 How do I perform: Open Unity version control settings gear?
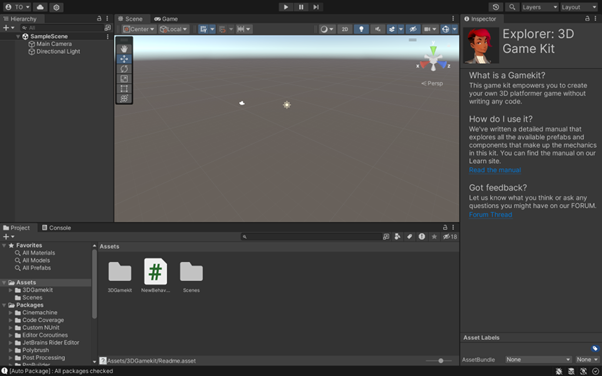pyautogui.click(x=56, y=7)
